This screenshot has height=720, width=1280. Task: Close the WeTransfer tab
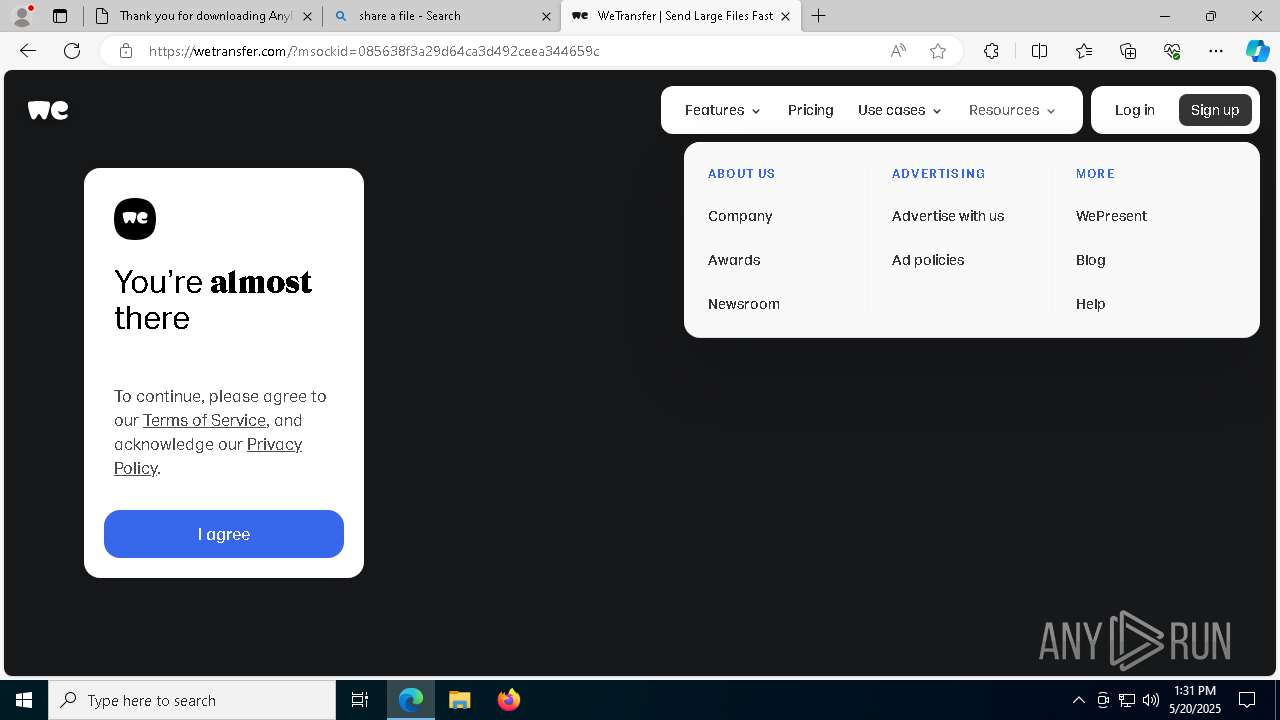tap(785, 16)
